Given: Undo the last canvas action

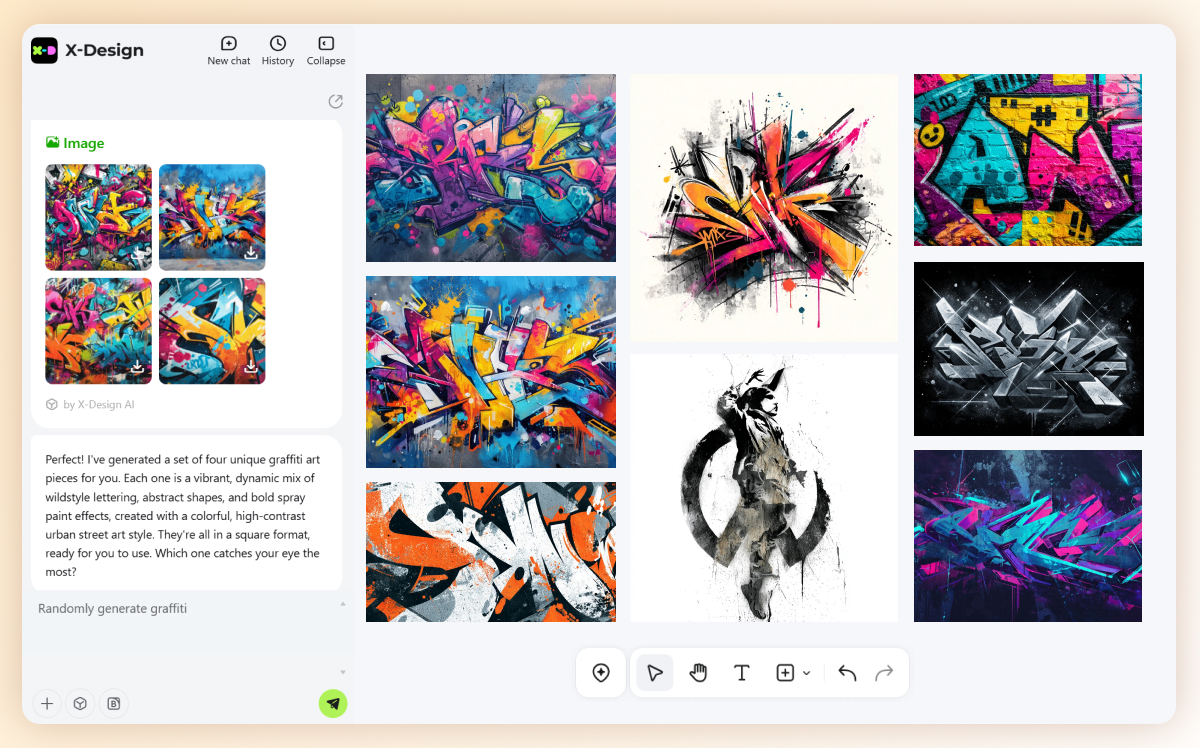Looking at the screenshot, I should (x=847, y=673).
